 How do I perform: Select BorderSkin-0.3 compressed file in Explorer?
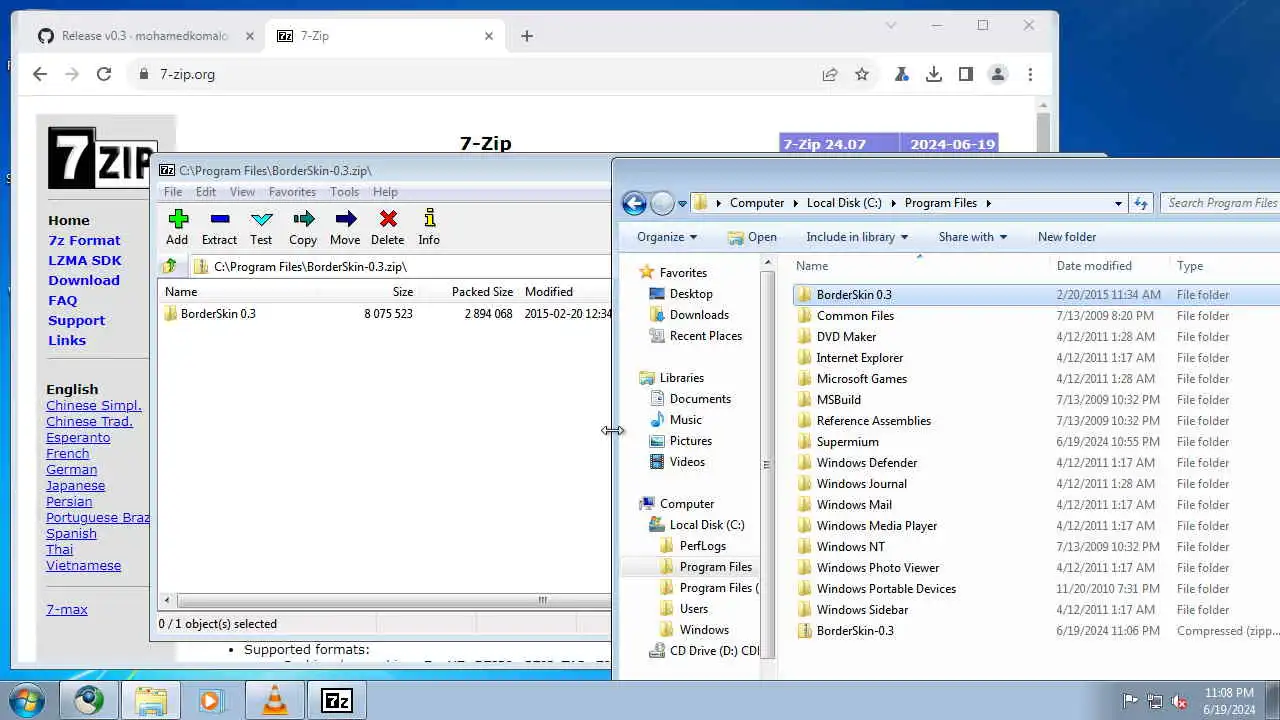point(854,631)
